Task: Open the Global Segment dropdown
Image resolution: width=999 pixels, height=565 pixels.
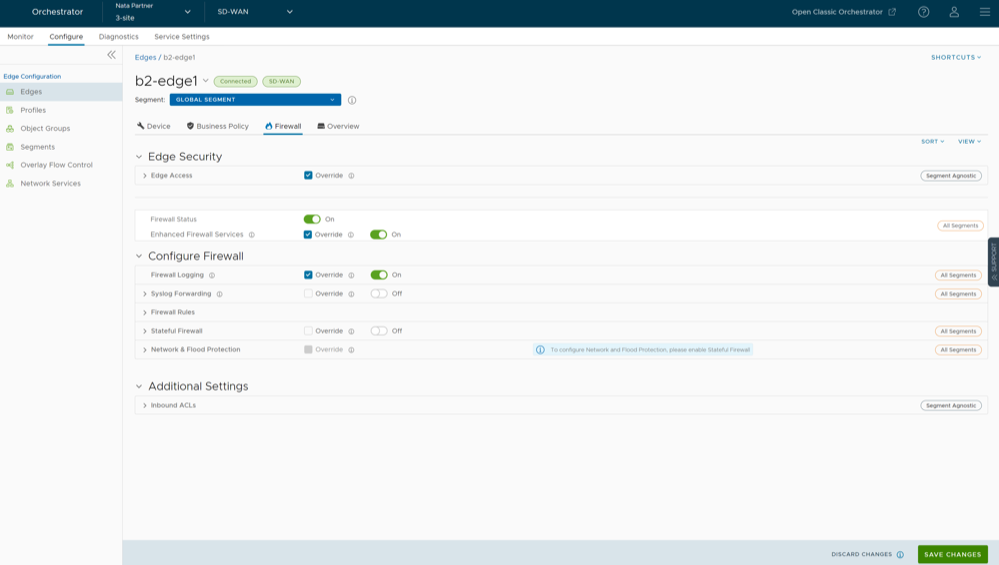Action: (x=255, y=100)
